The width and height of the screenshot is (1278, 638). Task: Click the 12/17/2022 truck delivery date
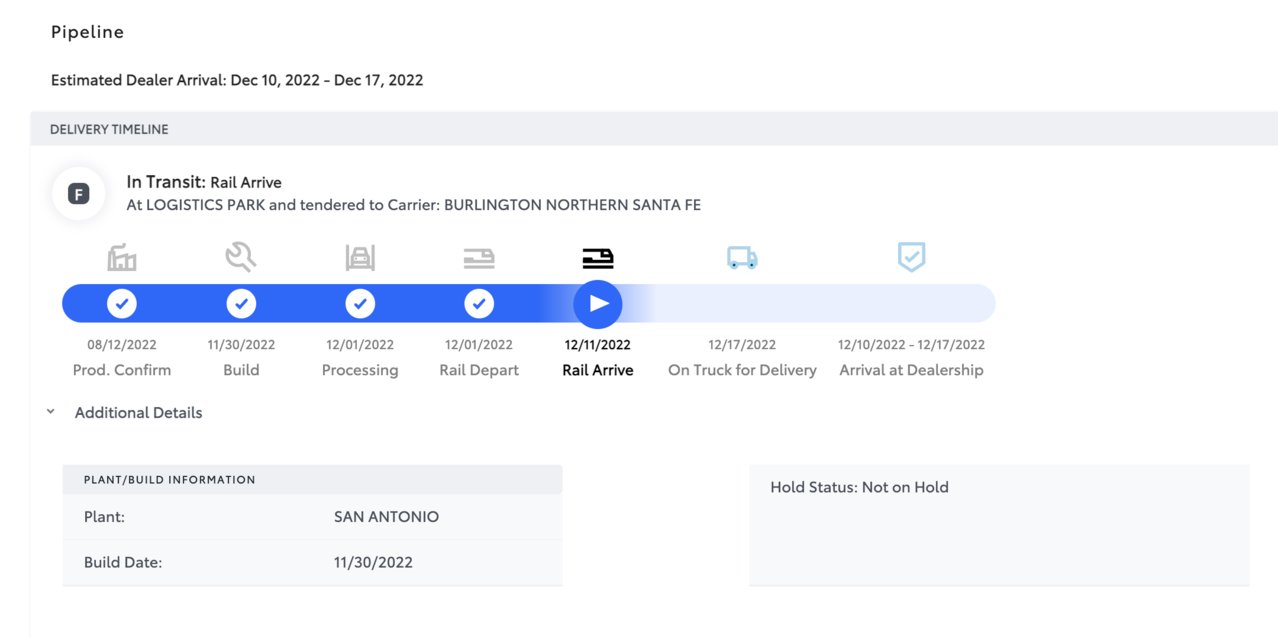pos(742,344)
